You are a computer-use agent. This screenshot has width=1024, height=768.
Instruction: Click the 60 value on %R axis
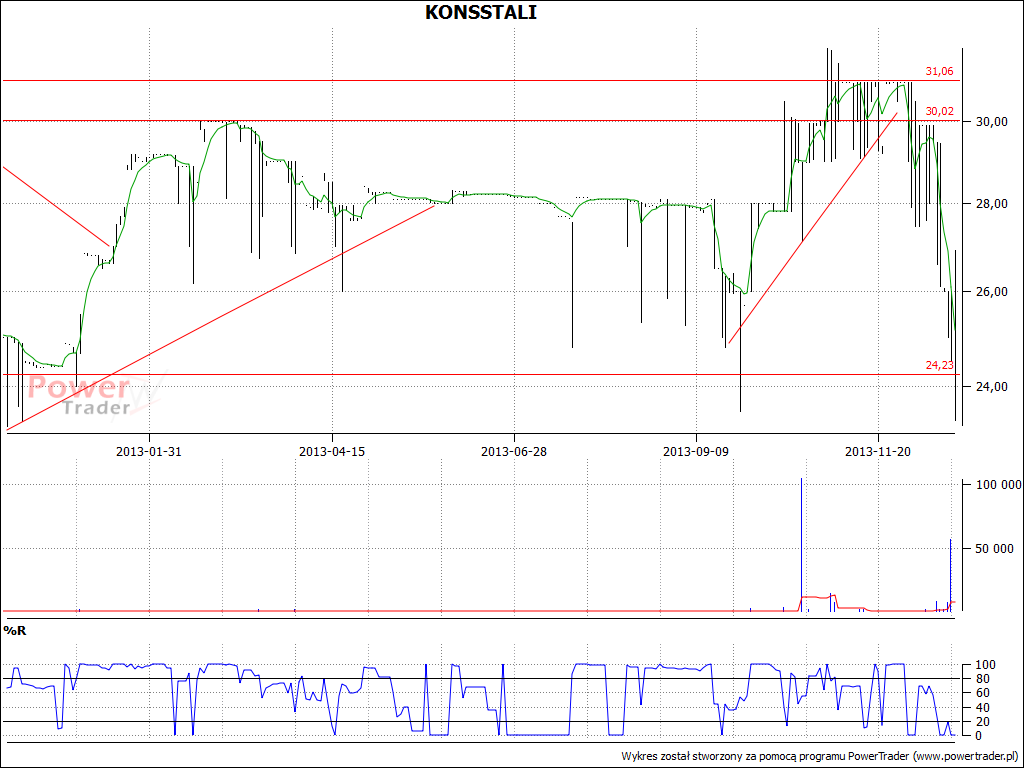coord(982,693)
